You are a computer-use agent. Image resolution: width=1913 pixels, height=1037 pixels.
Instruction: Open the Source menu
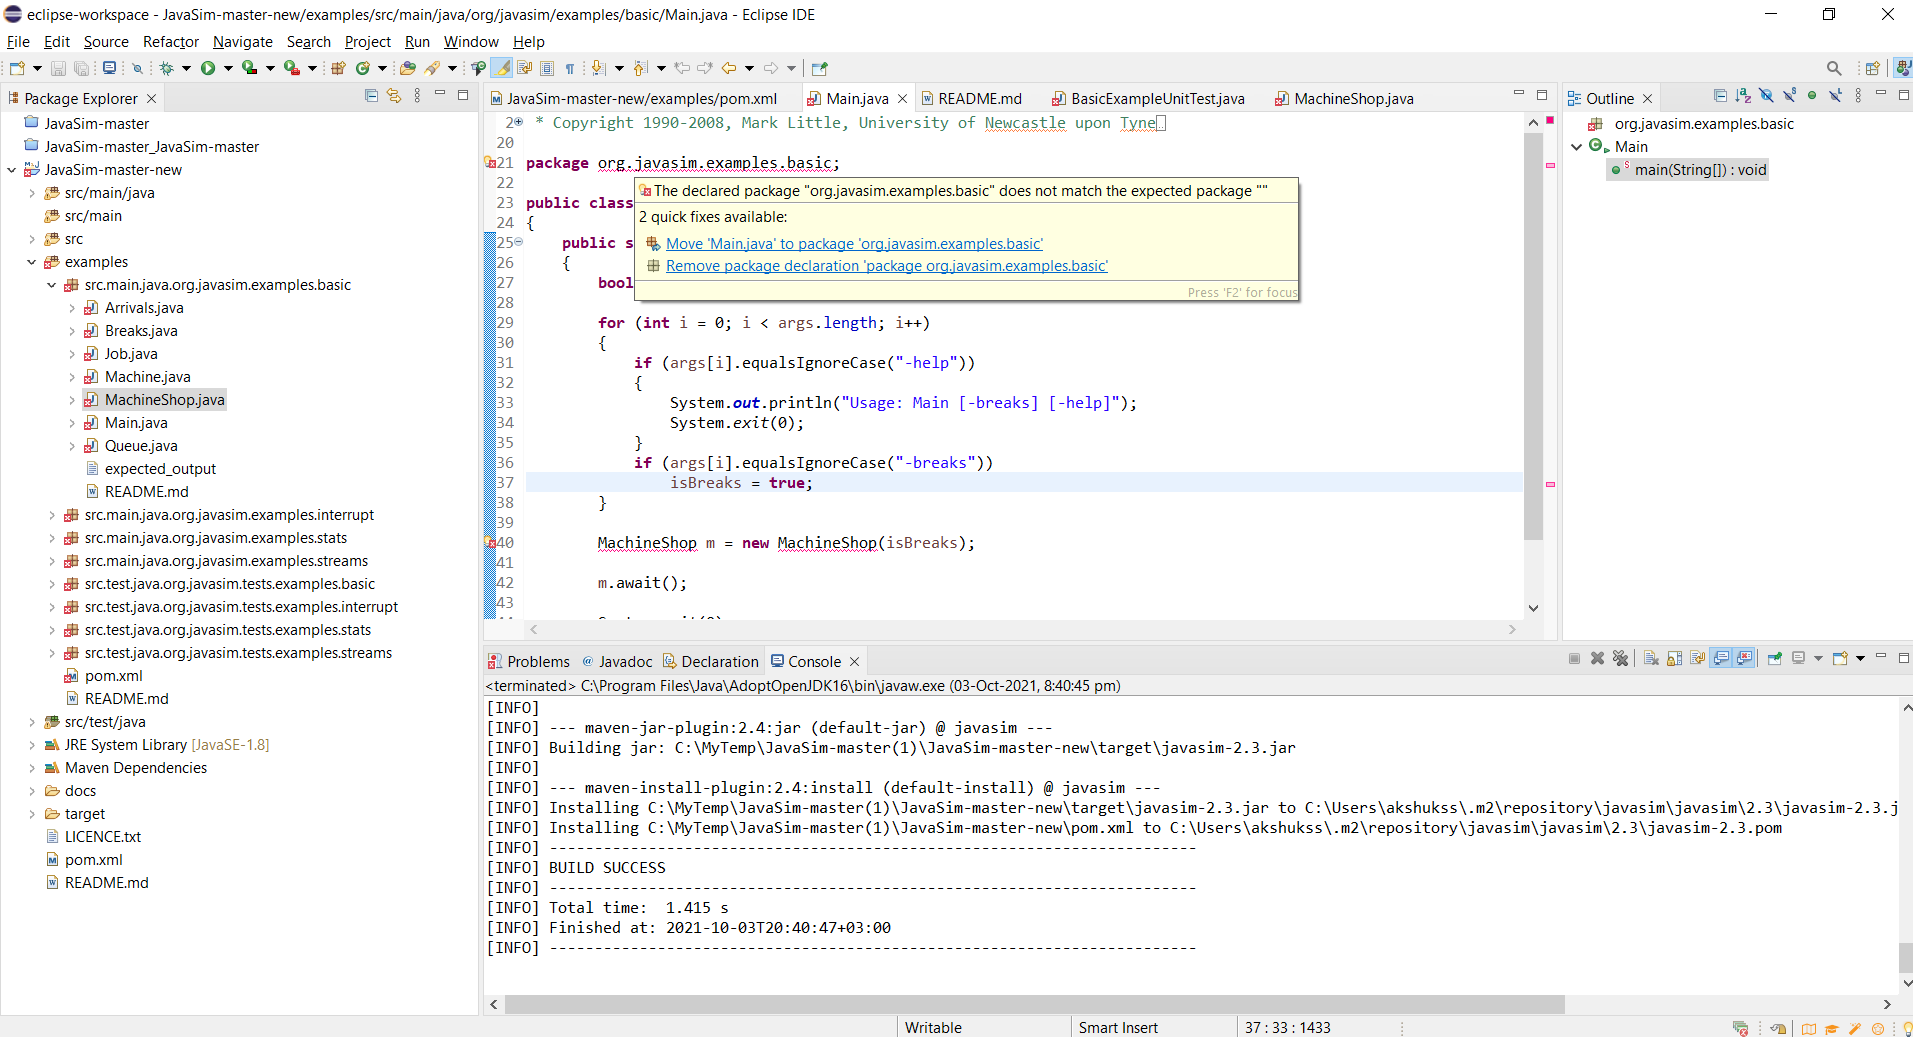tap(106, 42)
